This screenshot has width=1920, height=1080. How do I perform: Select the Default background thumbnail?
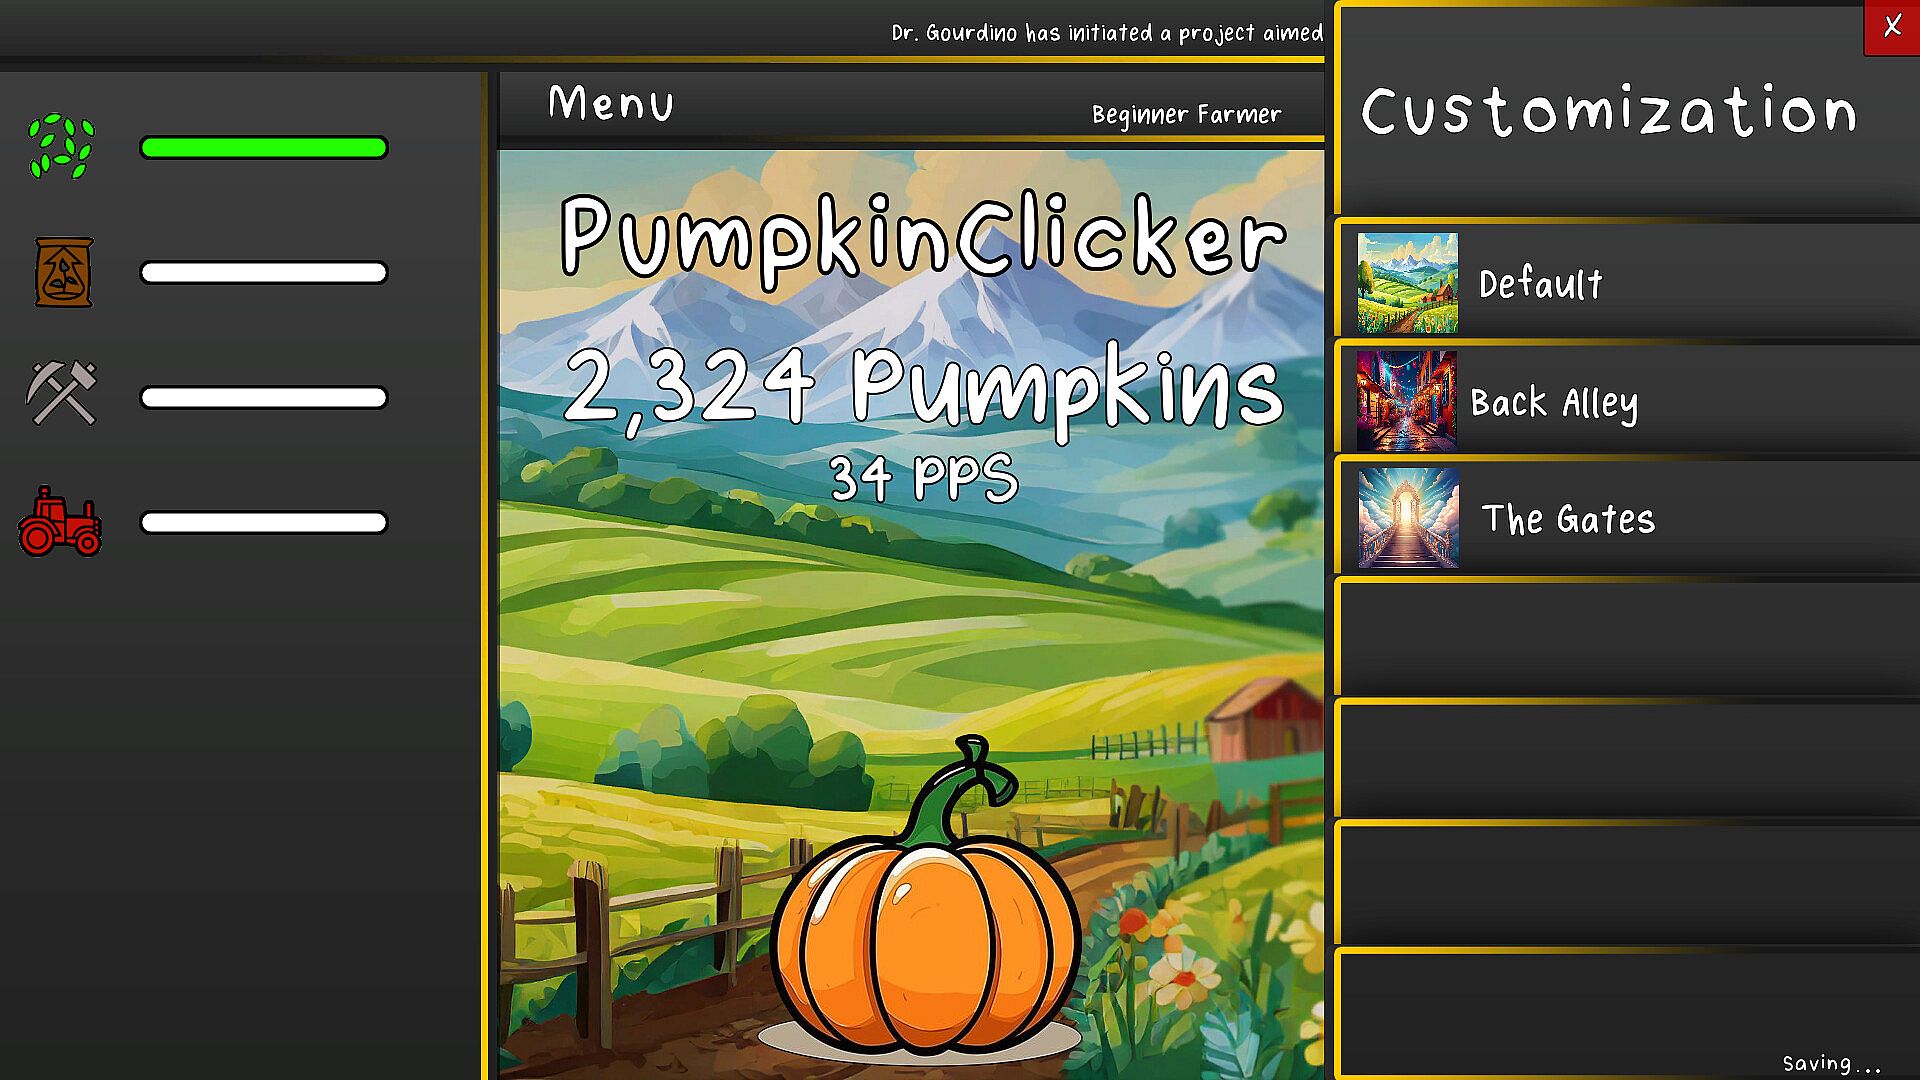click(1407, 283)
